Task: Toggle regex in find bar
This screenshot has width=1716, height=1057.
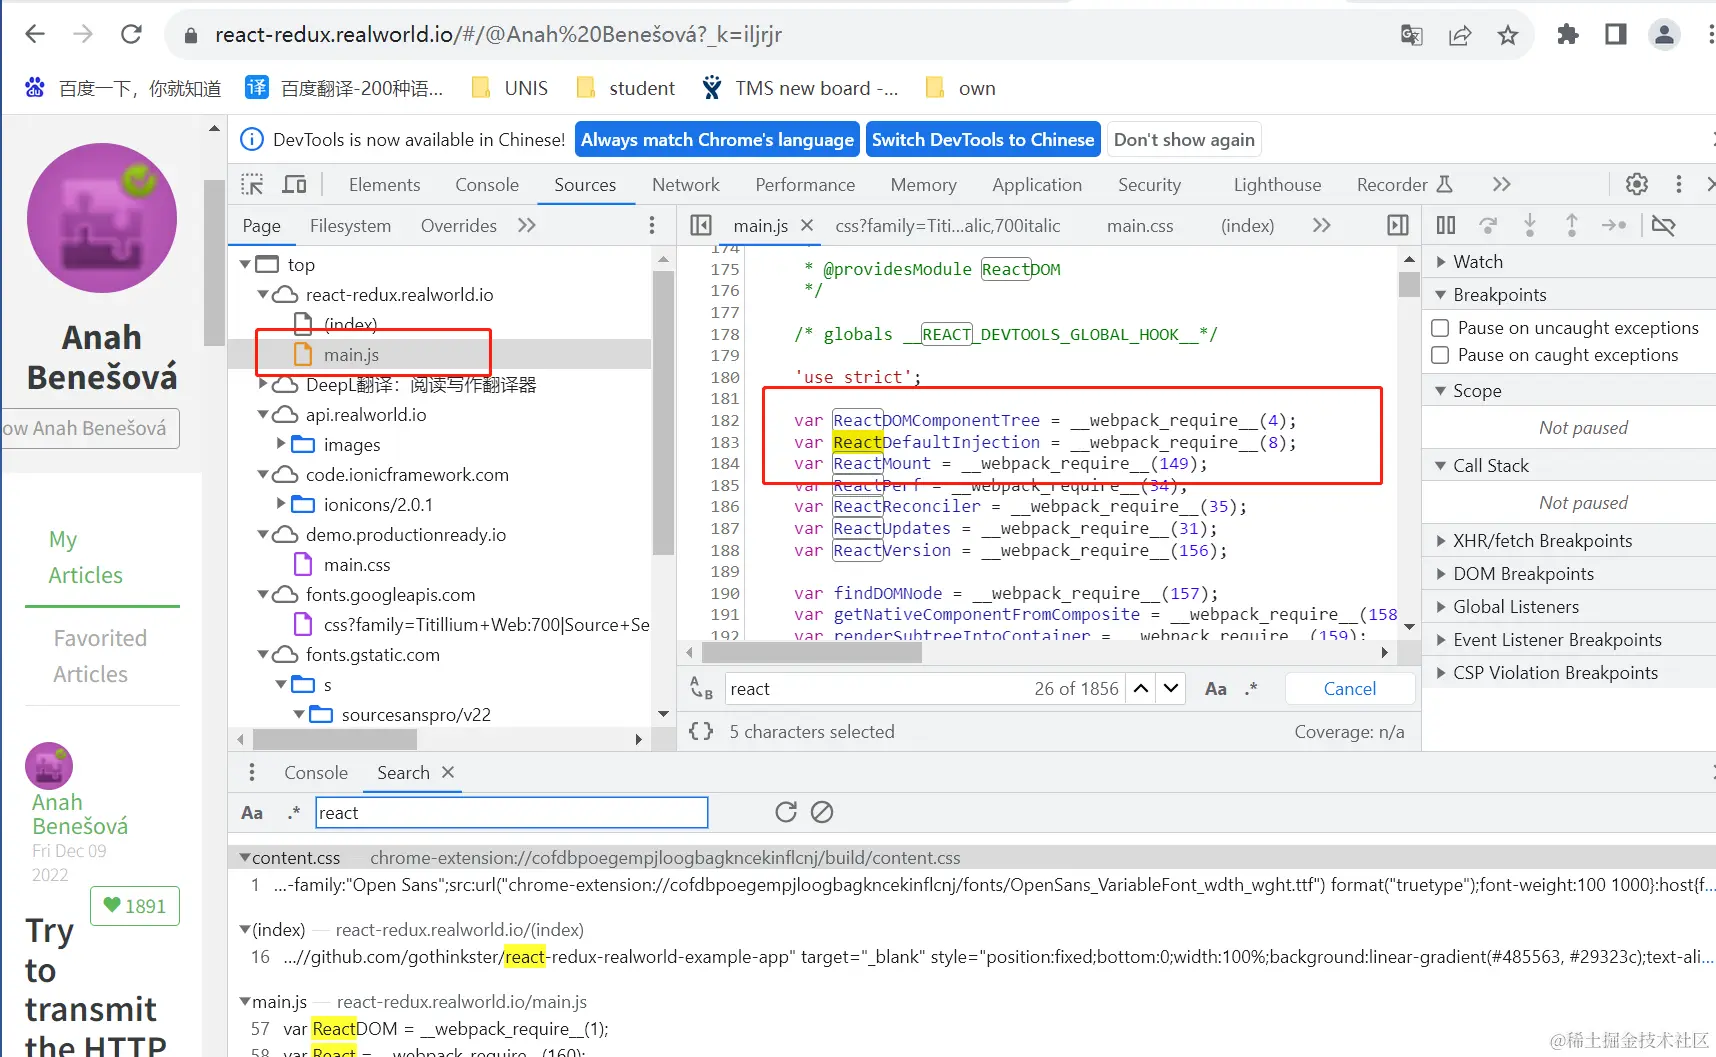Action: click(1251, 688)
